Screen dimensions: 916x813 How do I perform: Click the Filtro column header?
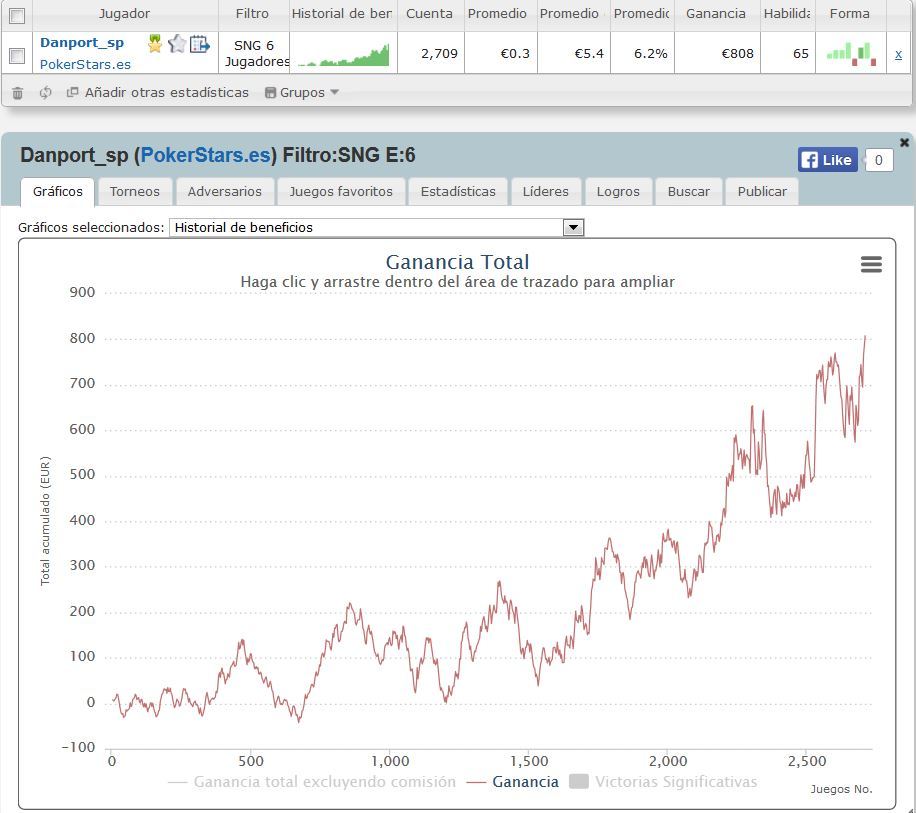(x=252, y=13)
